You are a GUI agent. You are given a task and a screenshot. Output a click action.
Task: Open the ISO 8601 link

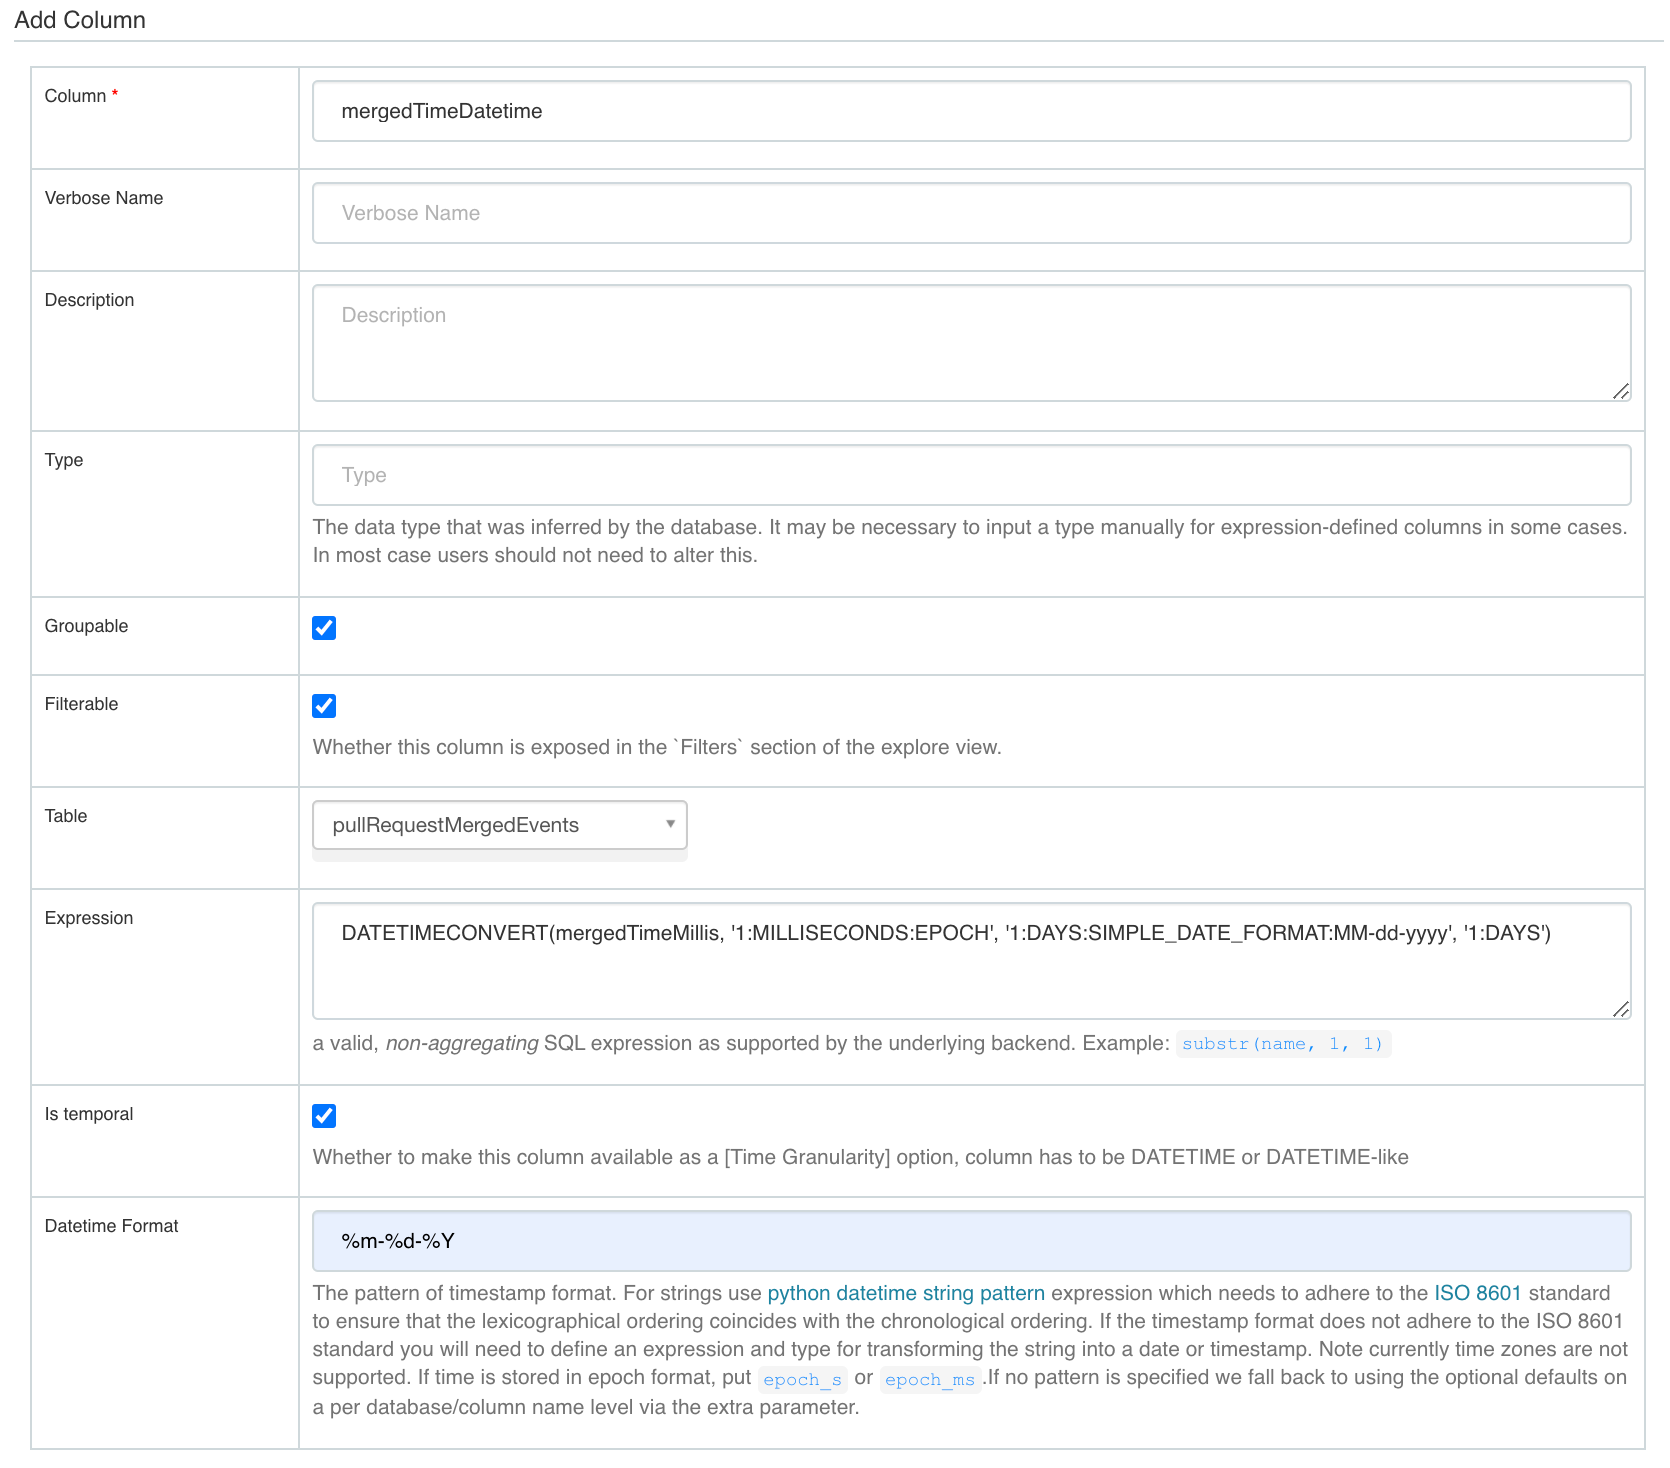click(1477, 1293)
